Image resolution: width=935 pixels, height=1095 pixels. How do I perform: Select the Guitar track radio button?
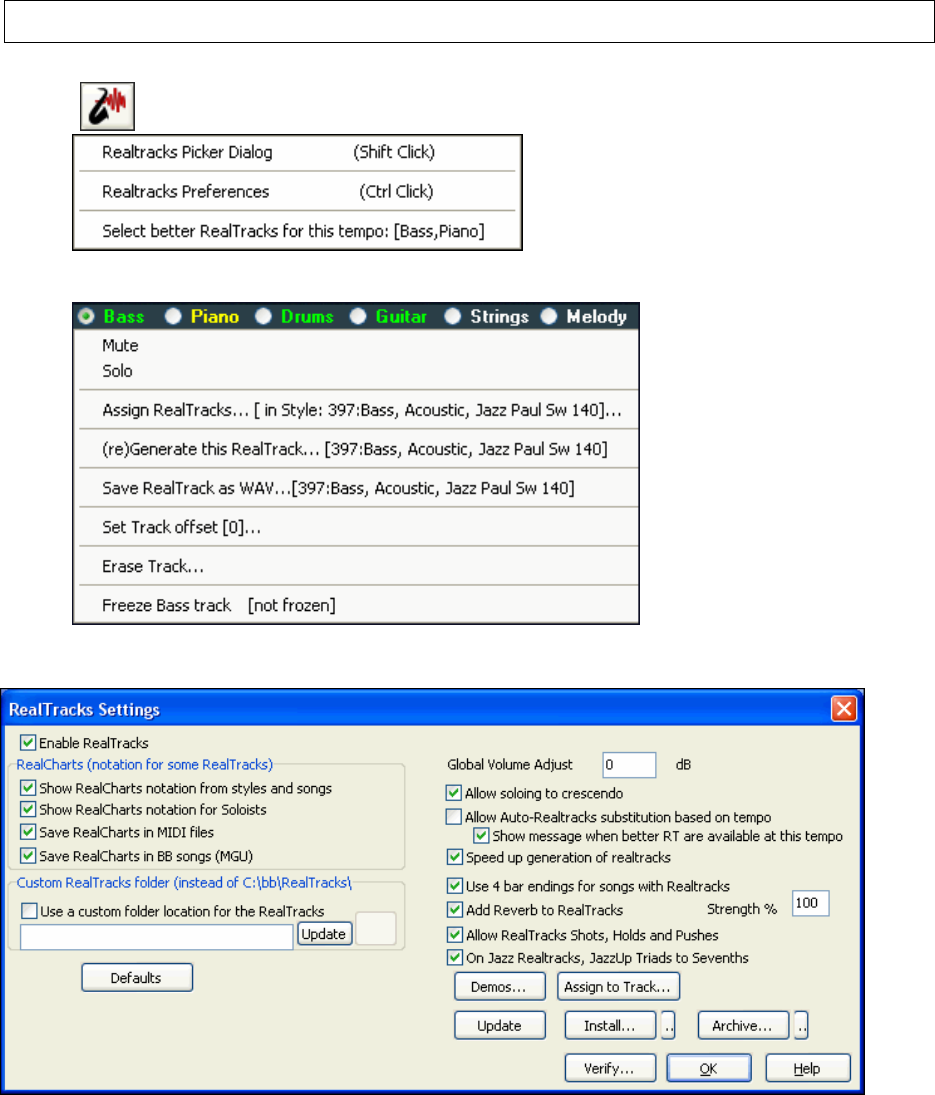coord(358,316)
